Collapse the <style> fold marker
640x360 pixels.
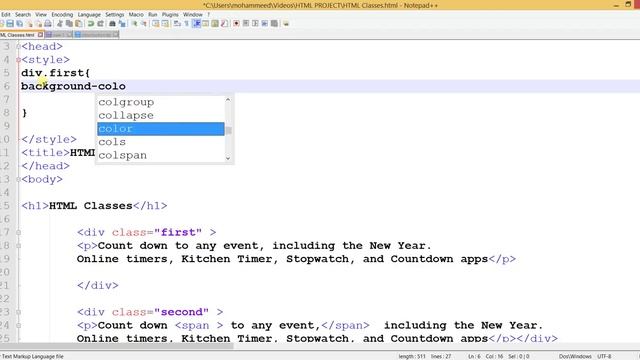18,60
